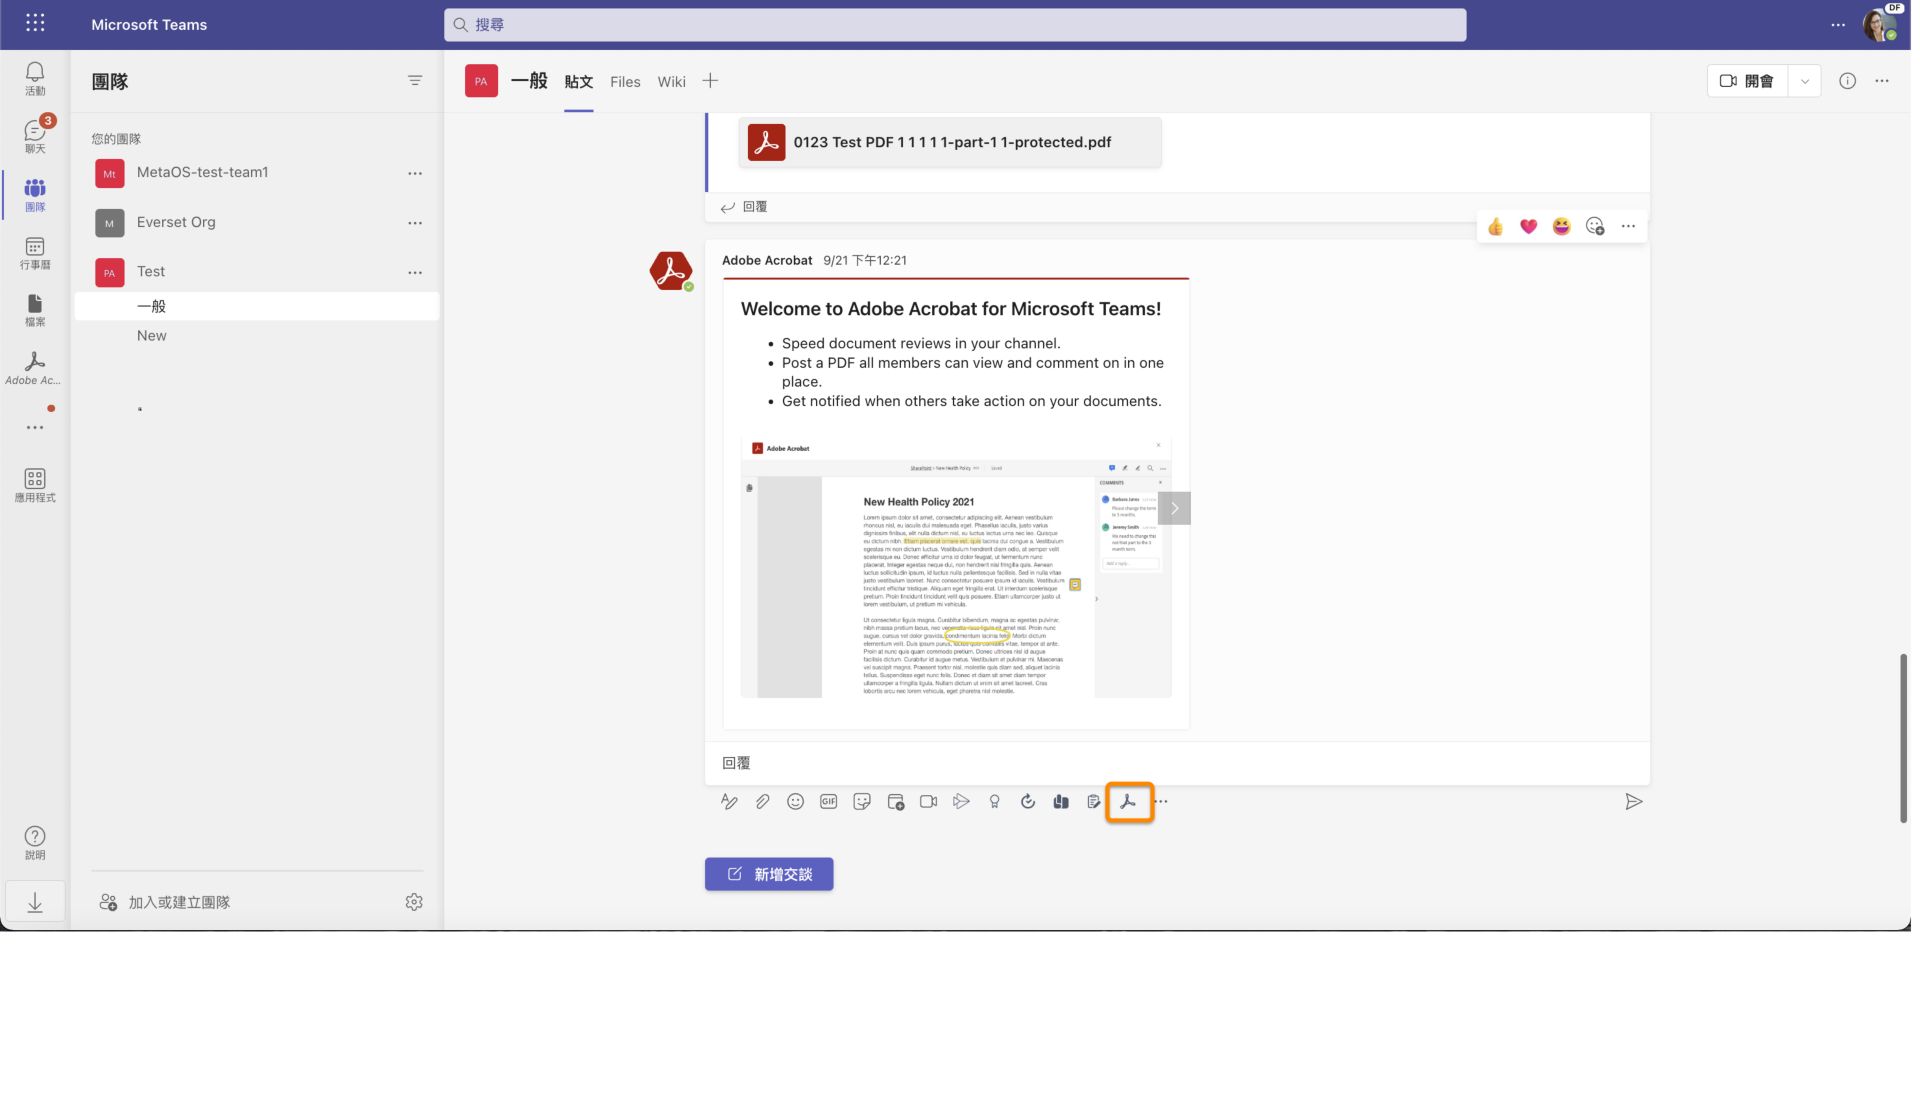This screenshot has width=1920, height=1104.
Task: Click the 開會 meet button
Action: pyautogui.click(x=1748, y=81)
